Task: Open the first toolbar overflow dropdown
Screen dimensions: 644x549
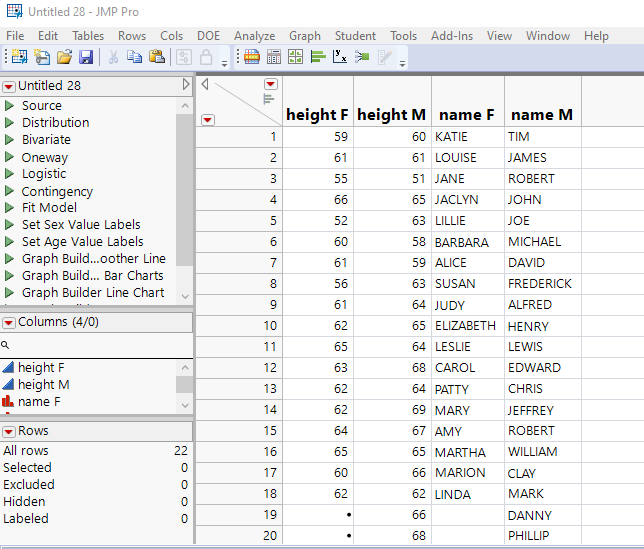Action: click(x=224, y=64)
